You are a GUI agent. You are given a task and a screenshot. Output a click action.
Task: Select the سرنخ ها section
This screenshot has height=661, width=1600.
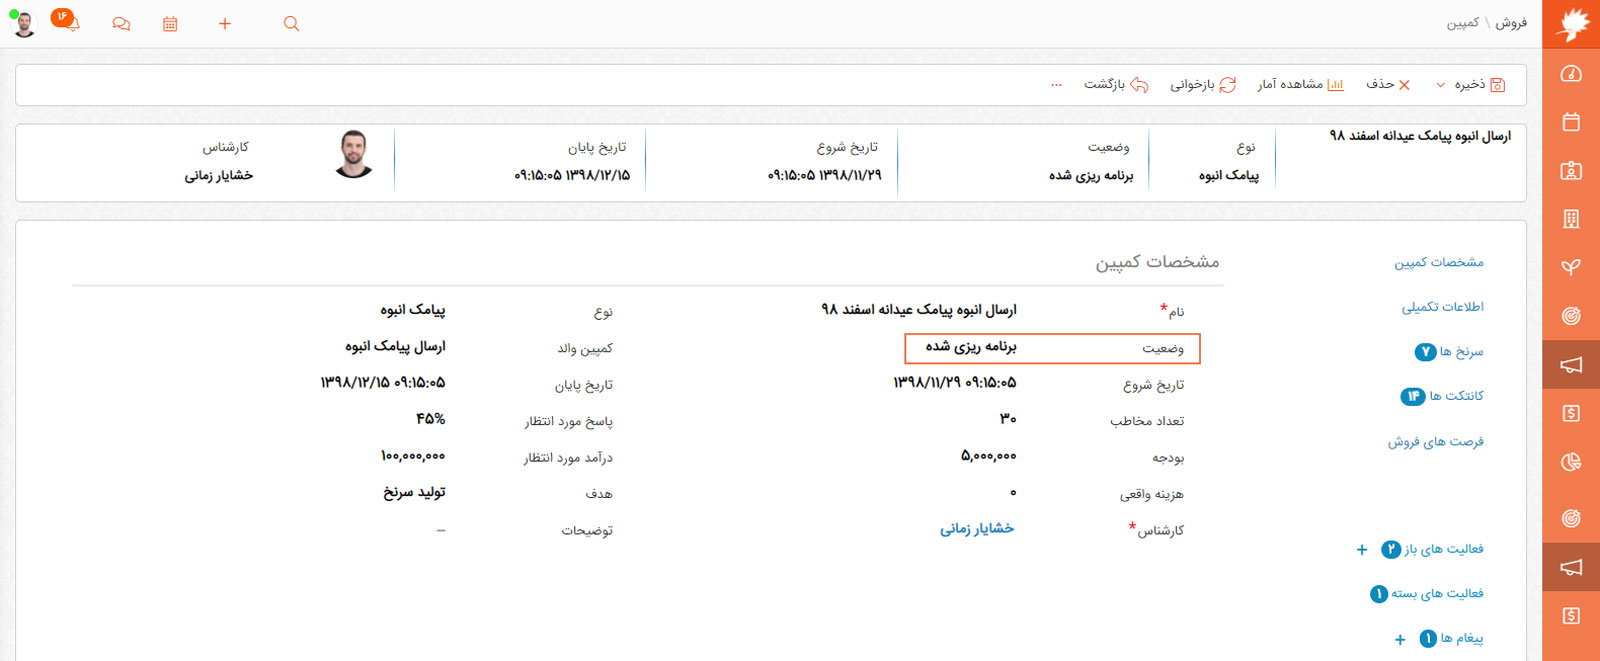click(1461, 351)
